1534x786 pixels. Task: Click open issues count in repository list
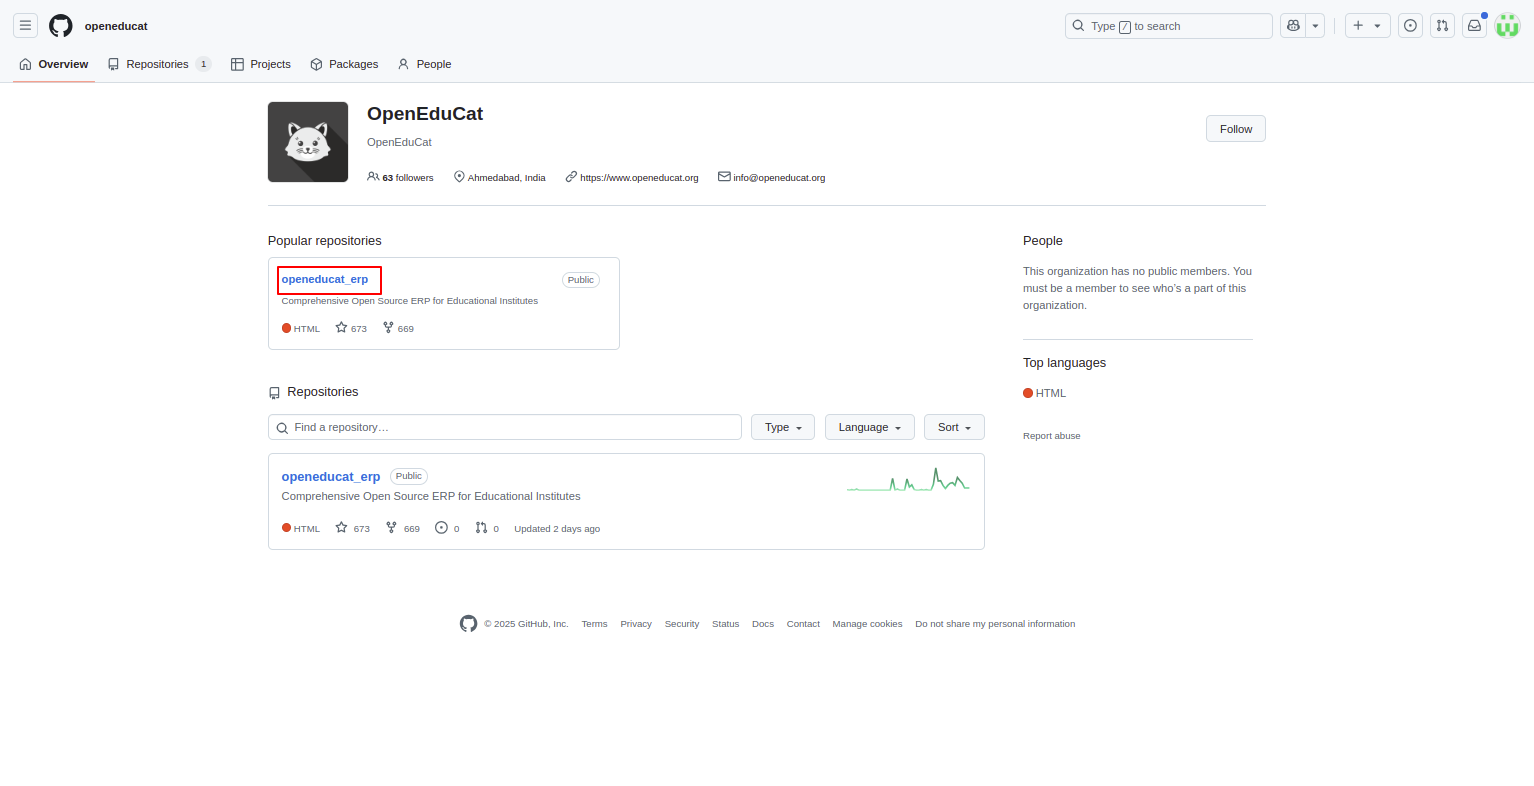point(447,528)
